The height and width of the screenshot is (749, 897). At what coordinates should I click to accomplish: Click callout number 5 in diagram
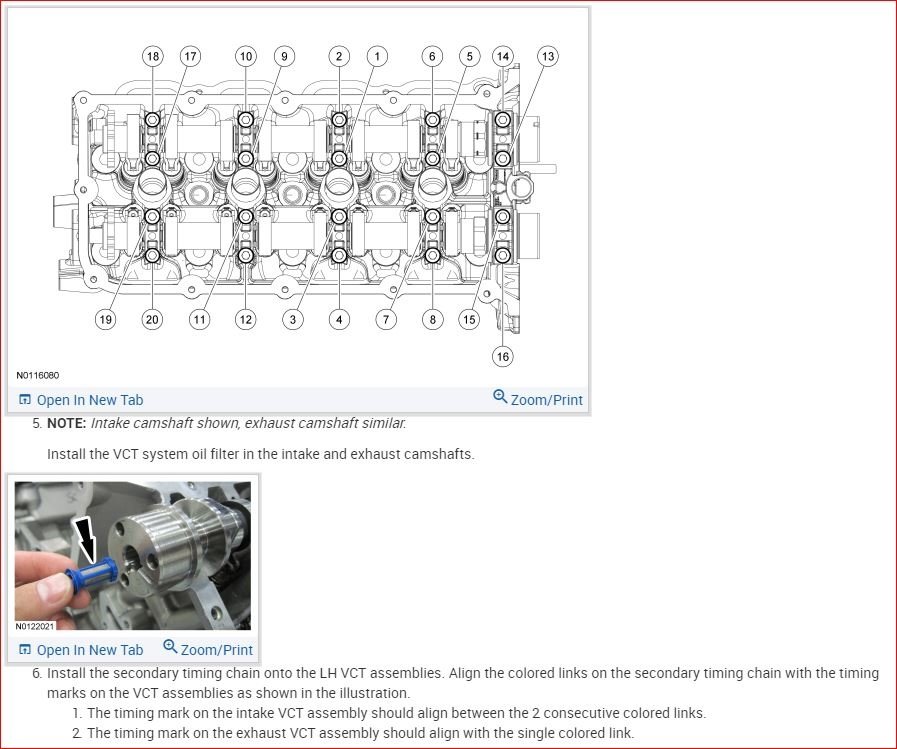[470, 56]
